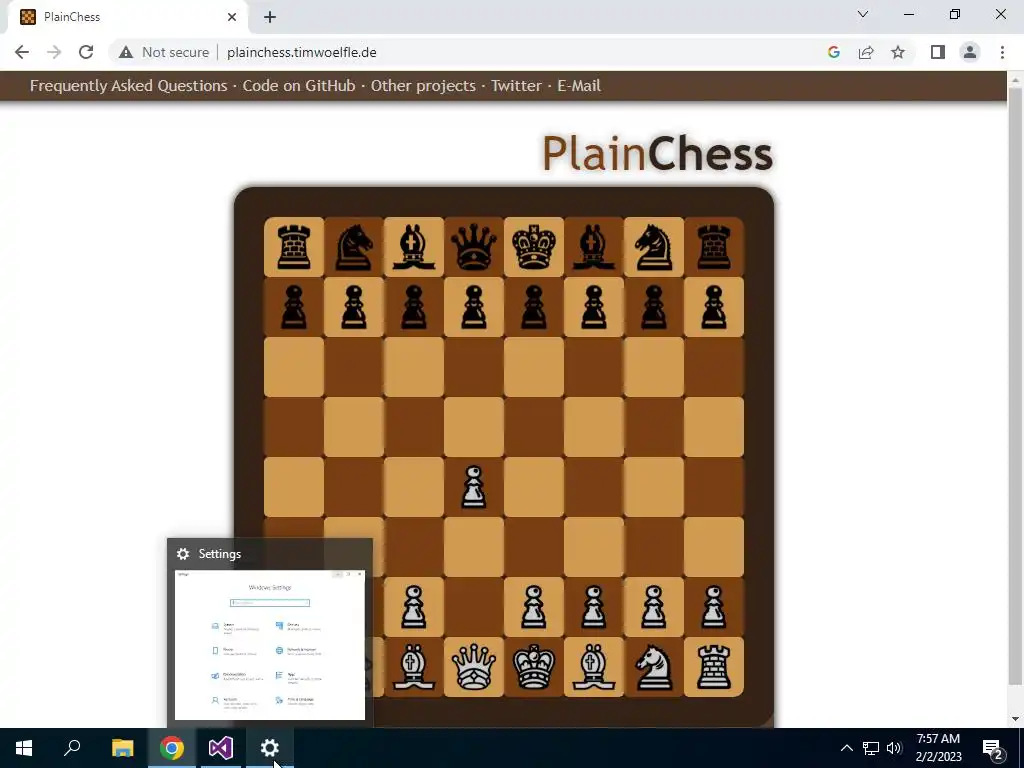This screenshot has width=1024, height=768.
Task: Reload the current page
Action: click(86, 52)
